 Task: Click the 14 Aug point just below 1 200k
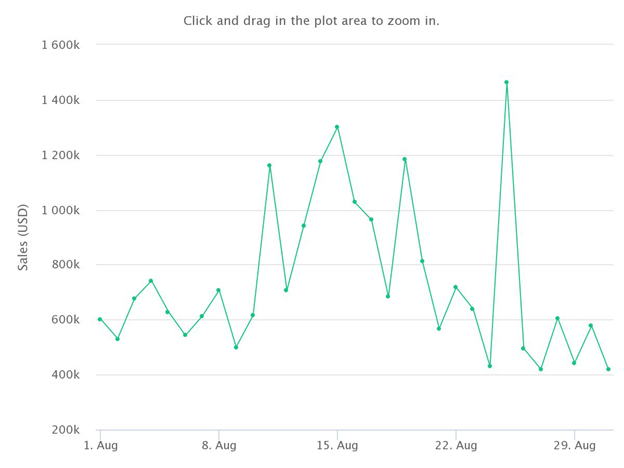pyautogui.click(x=320, y=161)
